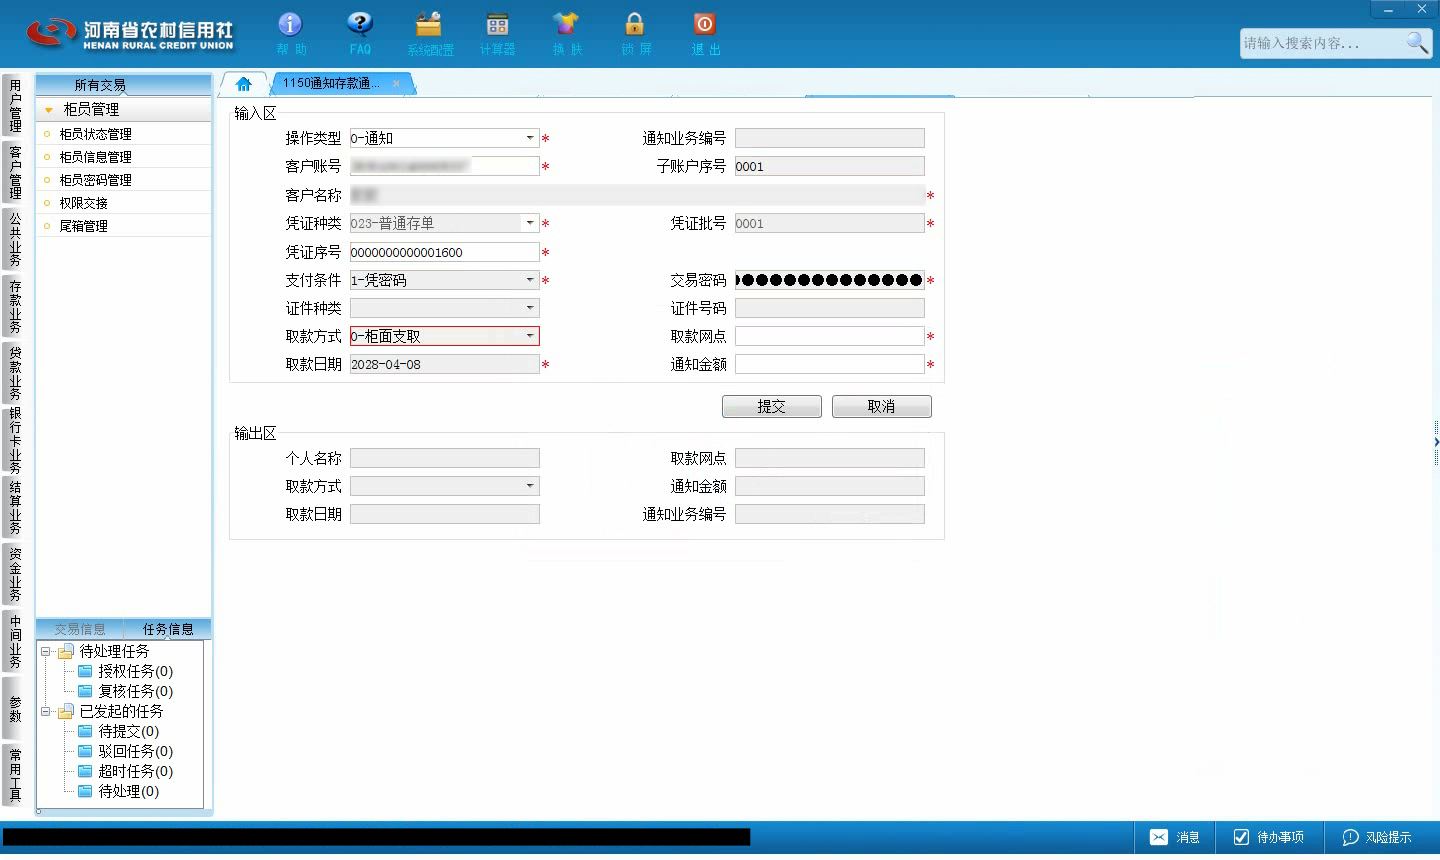Screen dimensions: 1440x860
Task: Open 权限交接 menu item
Action: coord(83,203)
